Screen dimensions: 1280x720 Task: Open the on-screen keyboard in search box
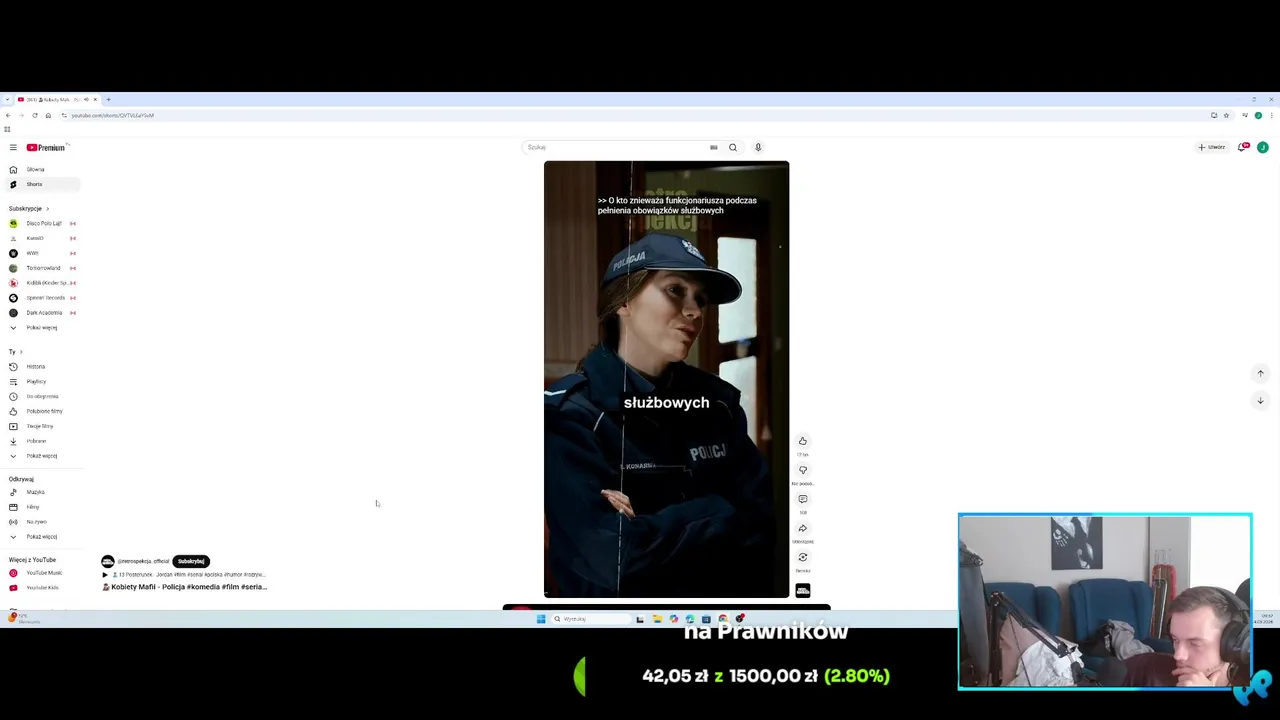pyautogui.click(x=713, y=147)
